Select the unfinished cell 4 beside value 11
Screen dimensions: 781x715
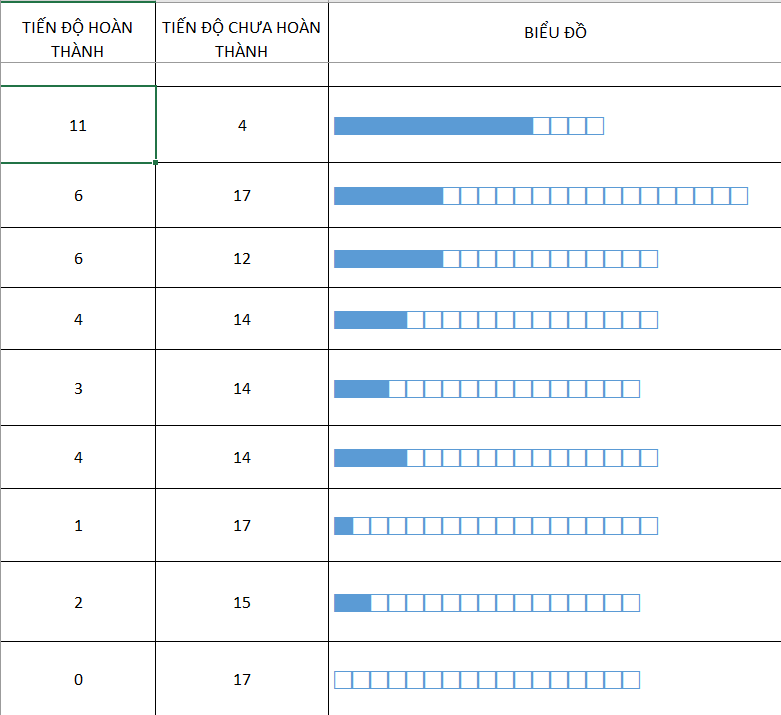tap(242, 126)
